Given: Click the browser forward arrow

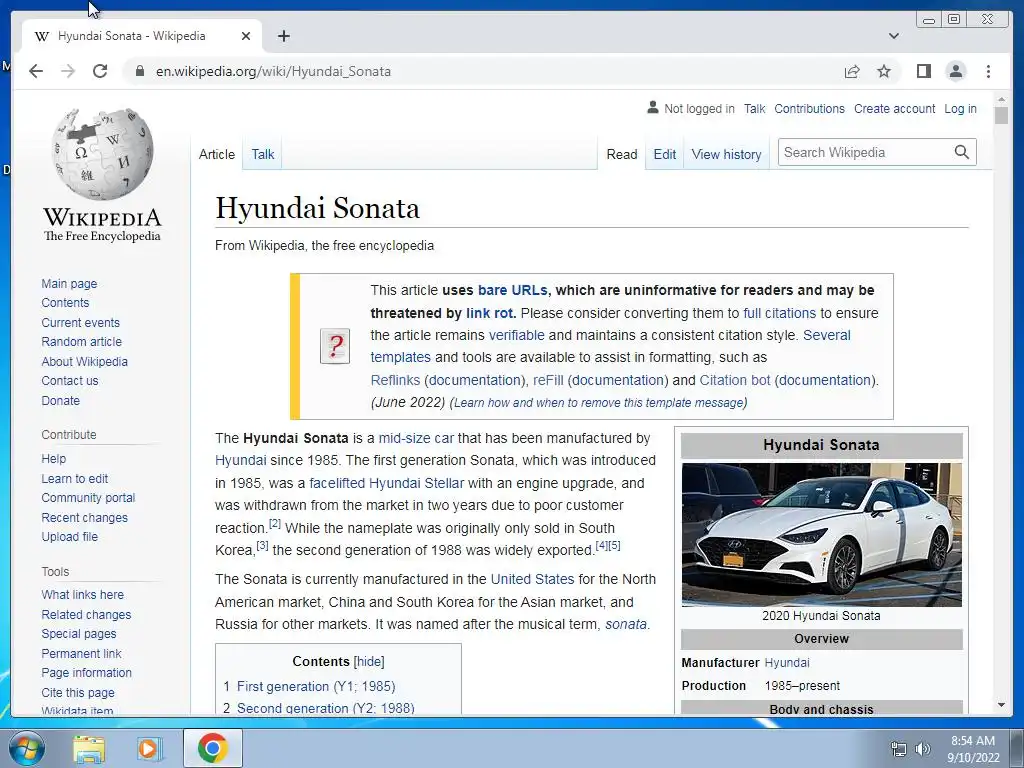Looking at the screenshot, I should (68, 71).
